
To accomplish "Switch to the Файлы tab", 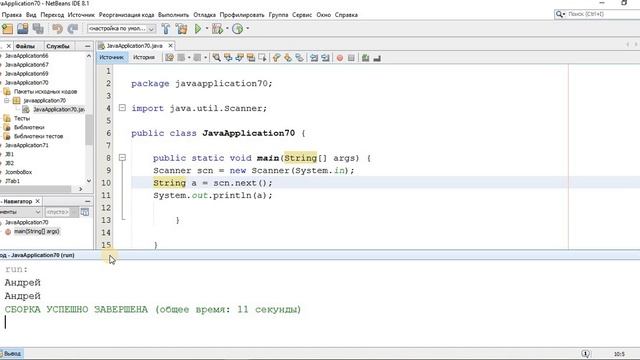I will (x=25, y=46).
